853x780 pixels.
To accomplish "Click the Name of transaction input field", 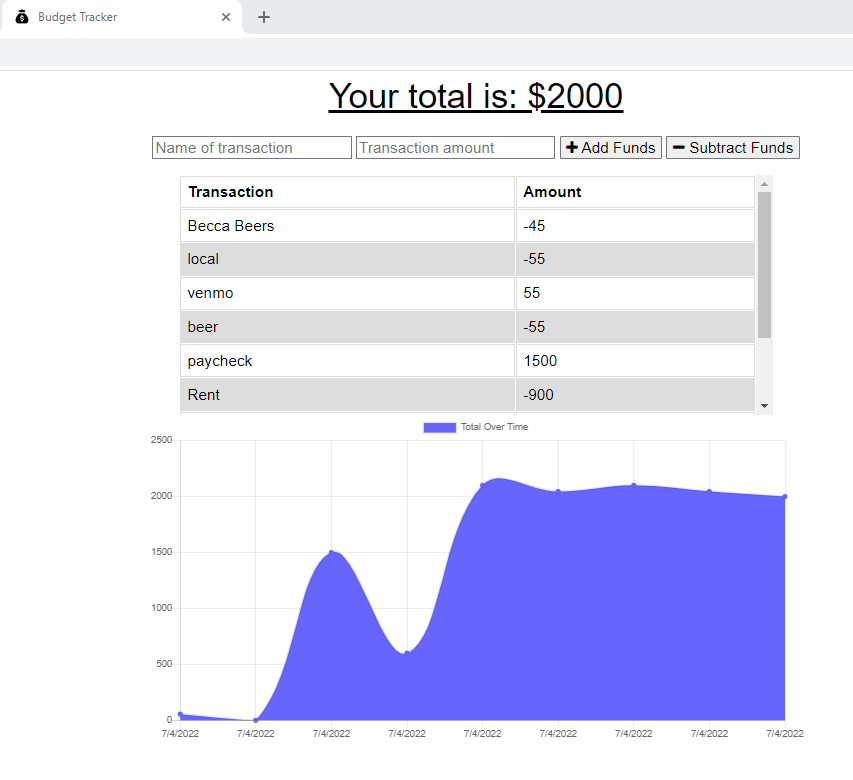I will (x=251, y=147).
